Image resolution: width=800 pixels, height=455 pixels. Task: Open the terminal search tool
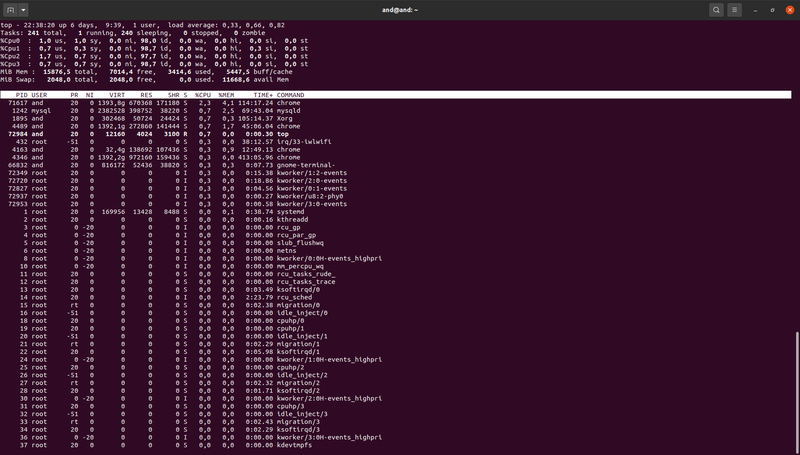716,10
